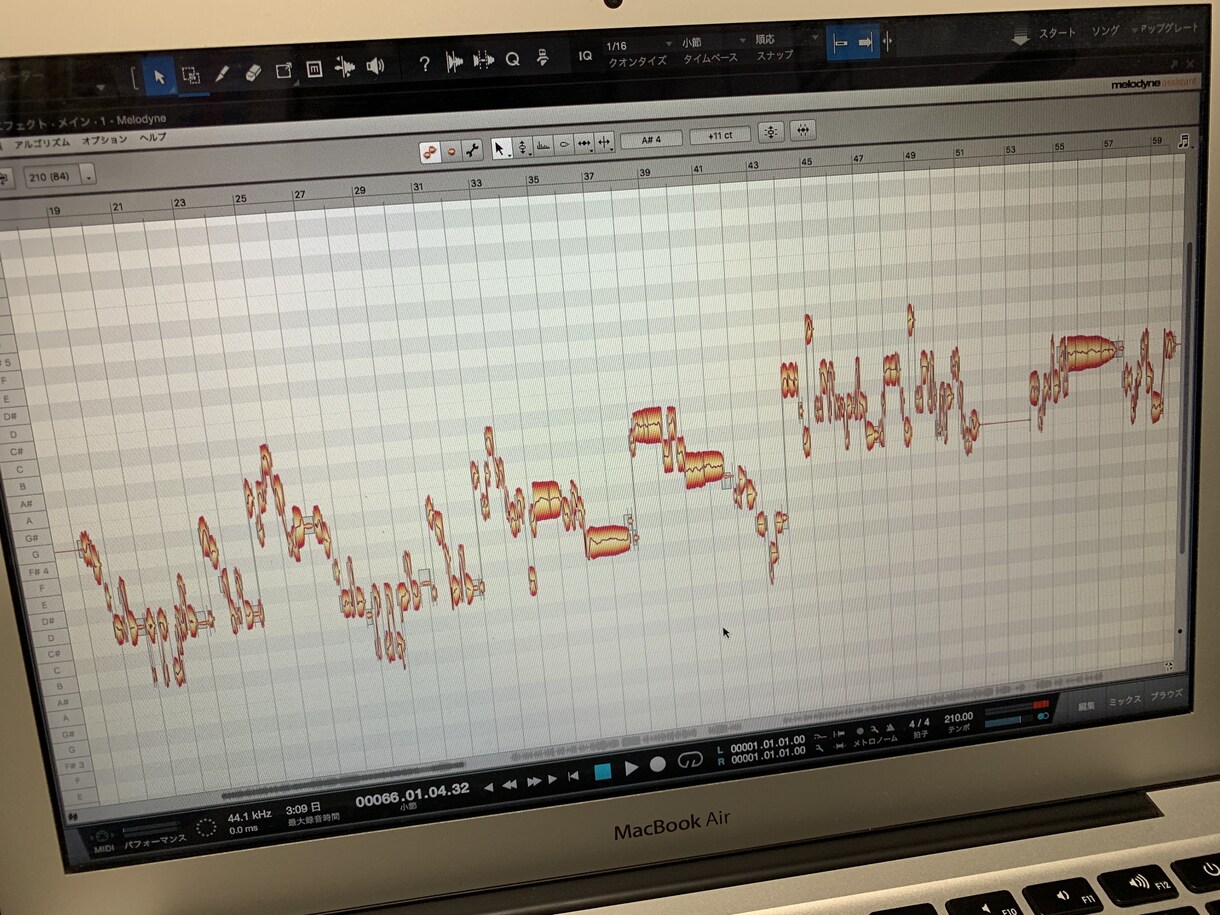Click the Studio One mute tool icon
The width and height of the screenshot is (1220, 915).
pos(314,69)
